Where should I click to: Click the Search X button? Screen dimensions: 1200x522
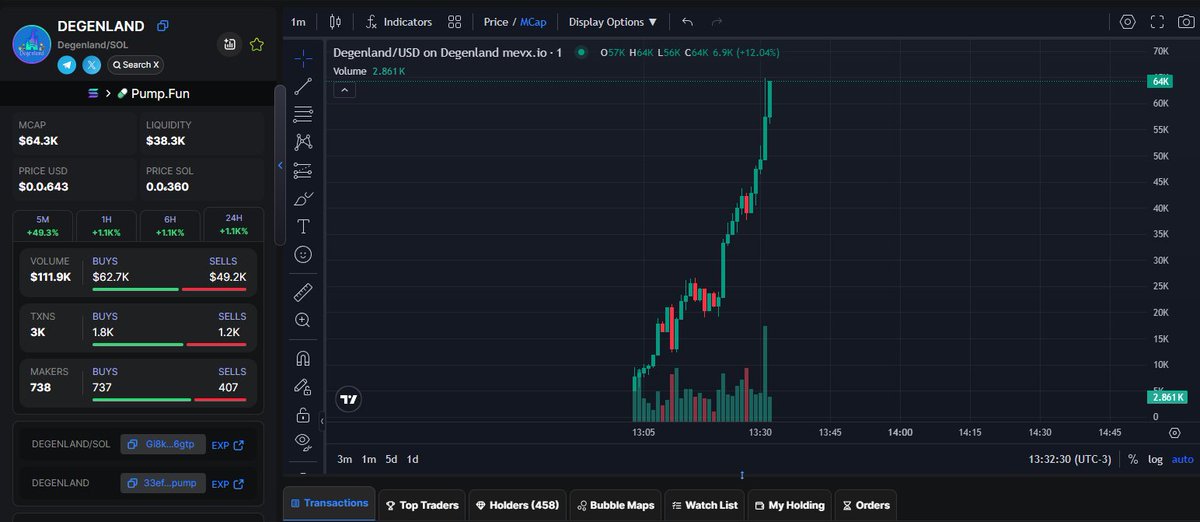click(x=136, y=65)
